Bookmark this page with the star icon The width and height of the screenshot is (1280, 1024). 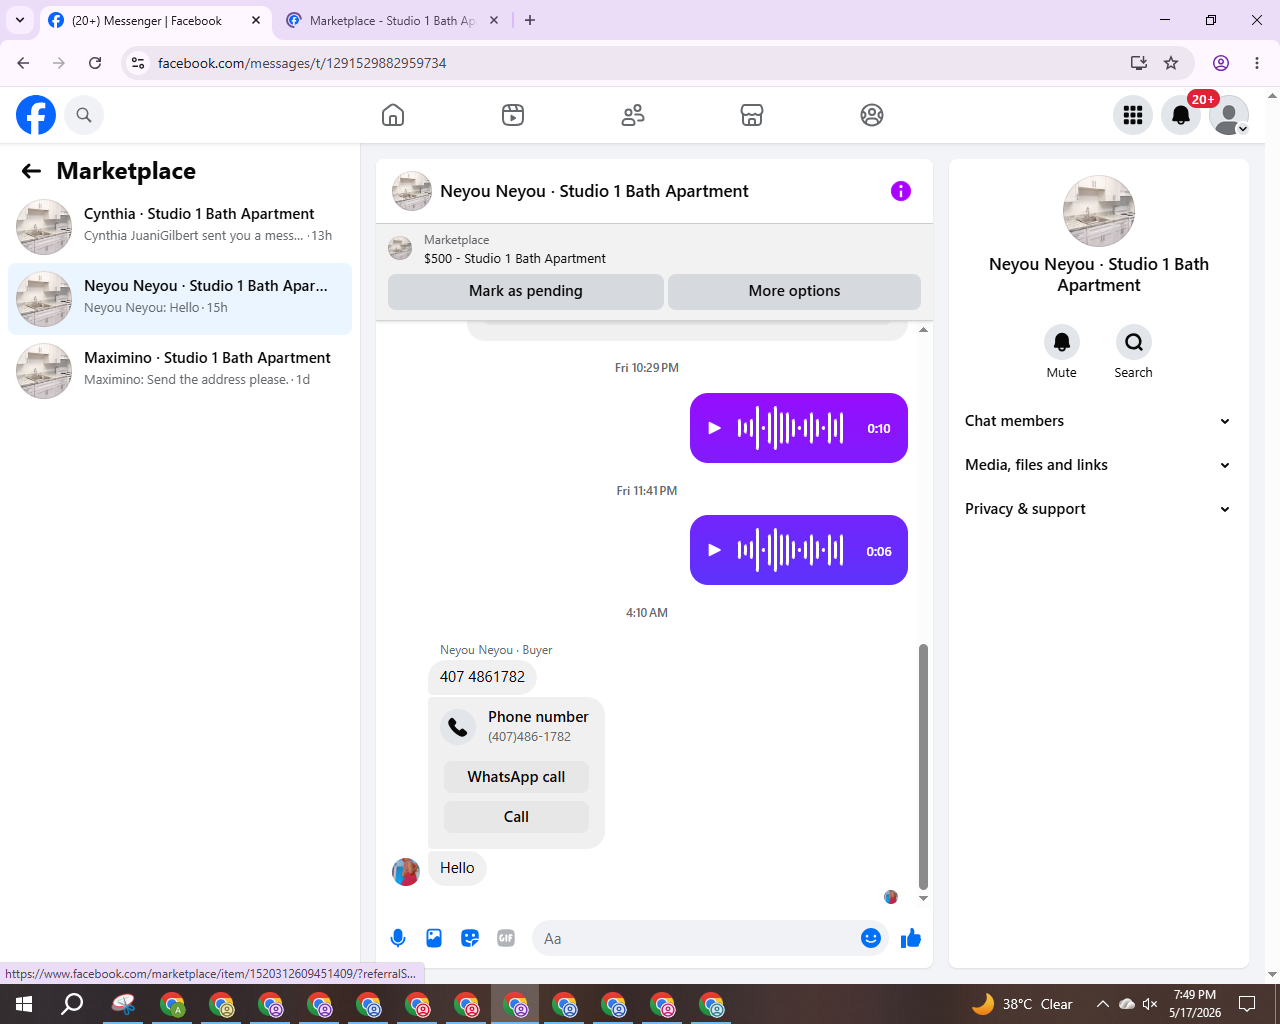click(x=1171, y=63)
